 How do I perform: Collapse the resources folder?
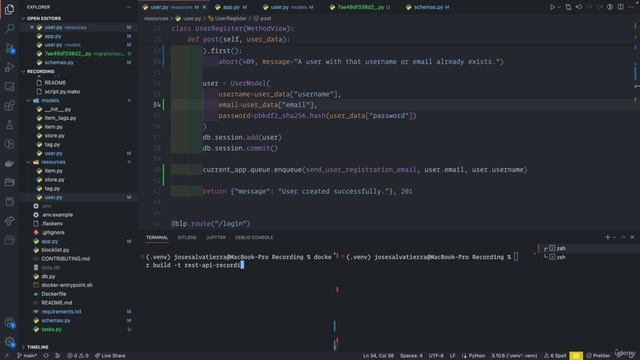(x=53, y=162)
